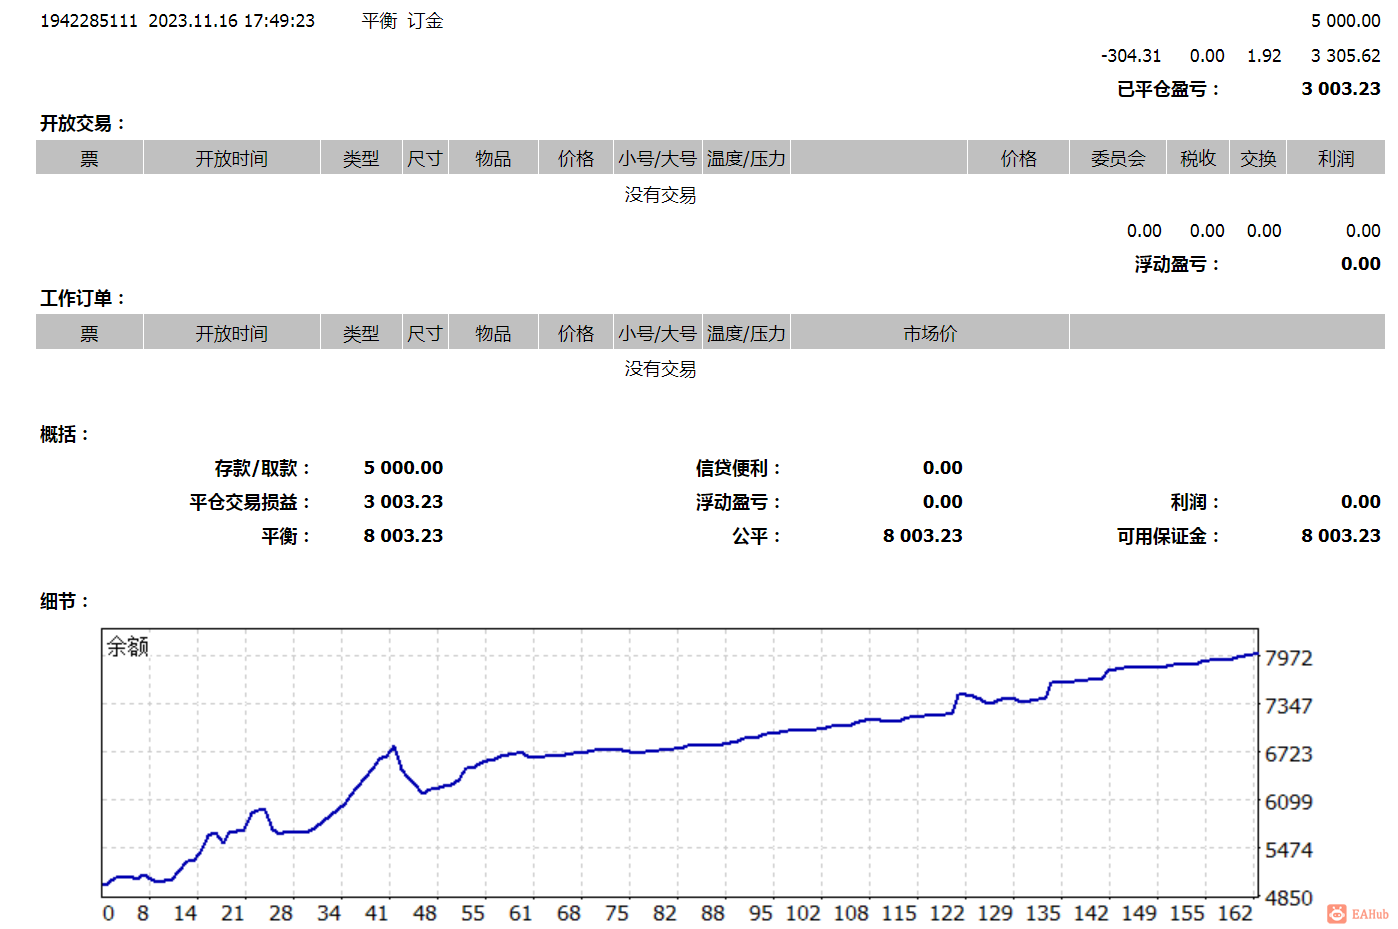Click the 税收 column header

pos(1198,158)
